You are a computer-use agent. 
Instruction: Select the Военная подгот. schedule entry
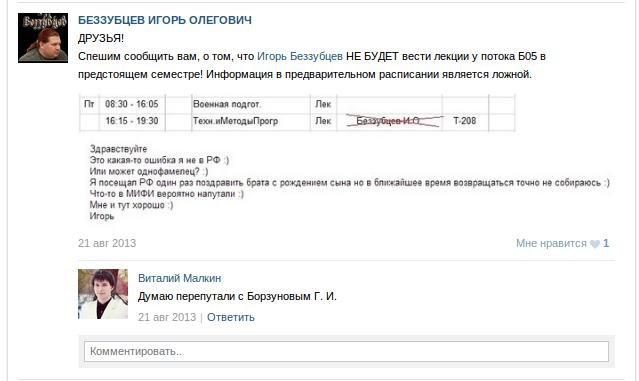click(x=227, y=104)
